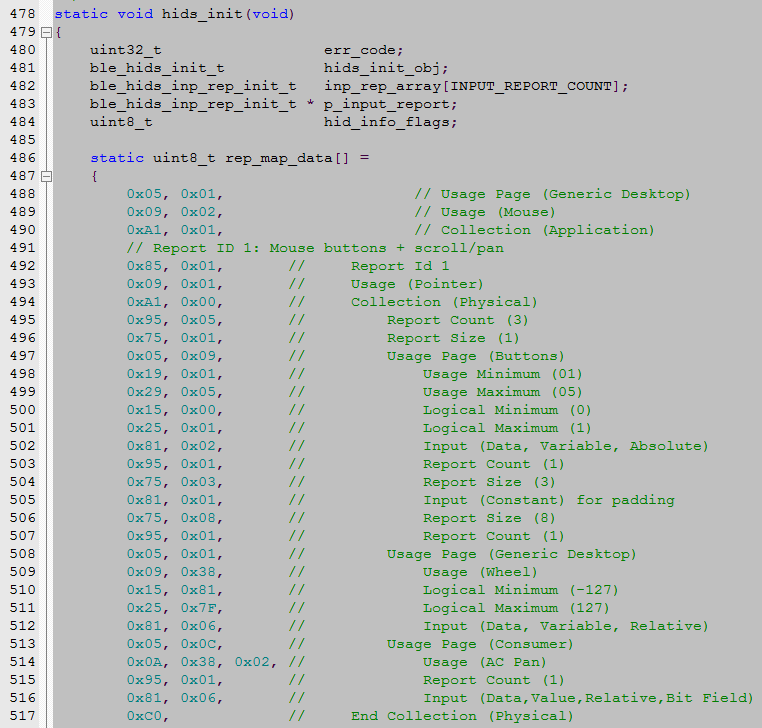Click the hex value 0xC0 on line 517
The image size is (762, 728).
(x=144, y=715)
